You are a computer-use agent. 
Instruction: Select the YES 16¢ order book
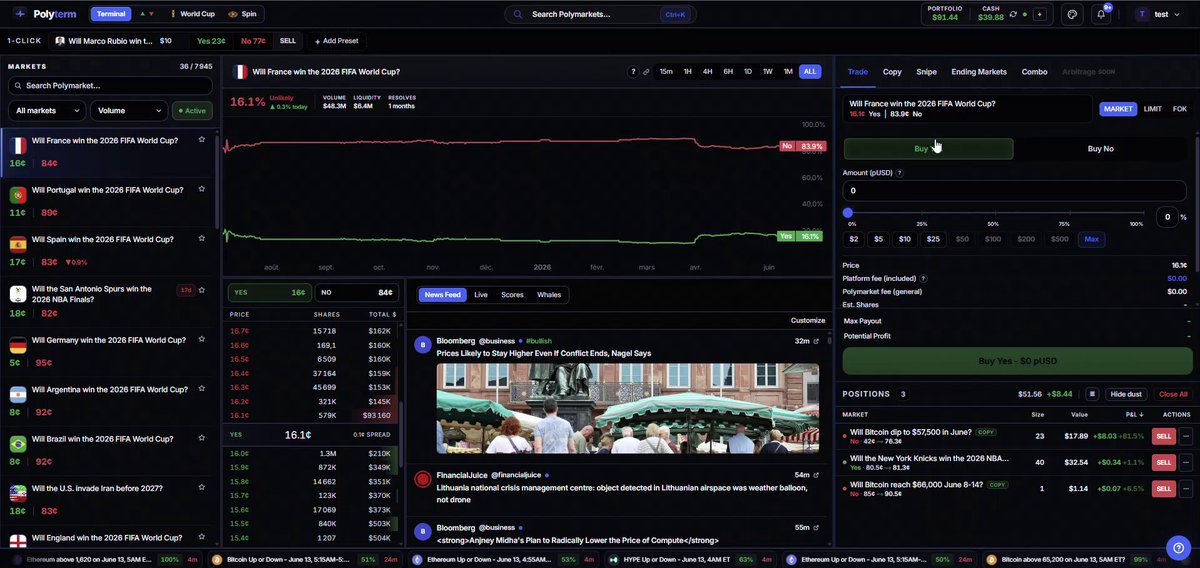click(x=268, y=293)
